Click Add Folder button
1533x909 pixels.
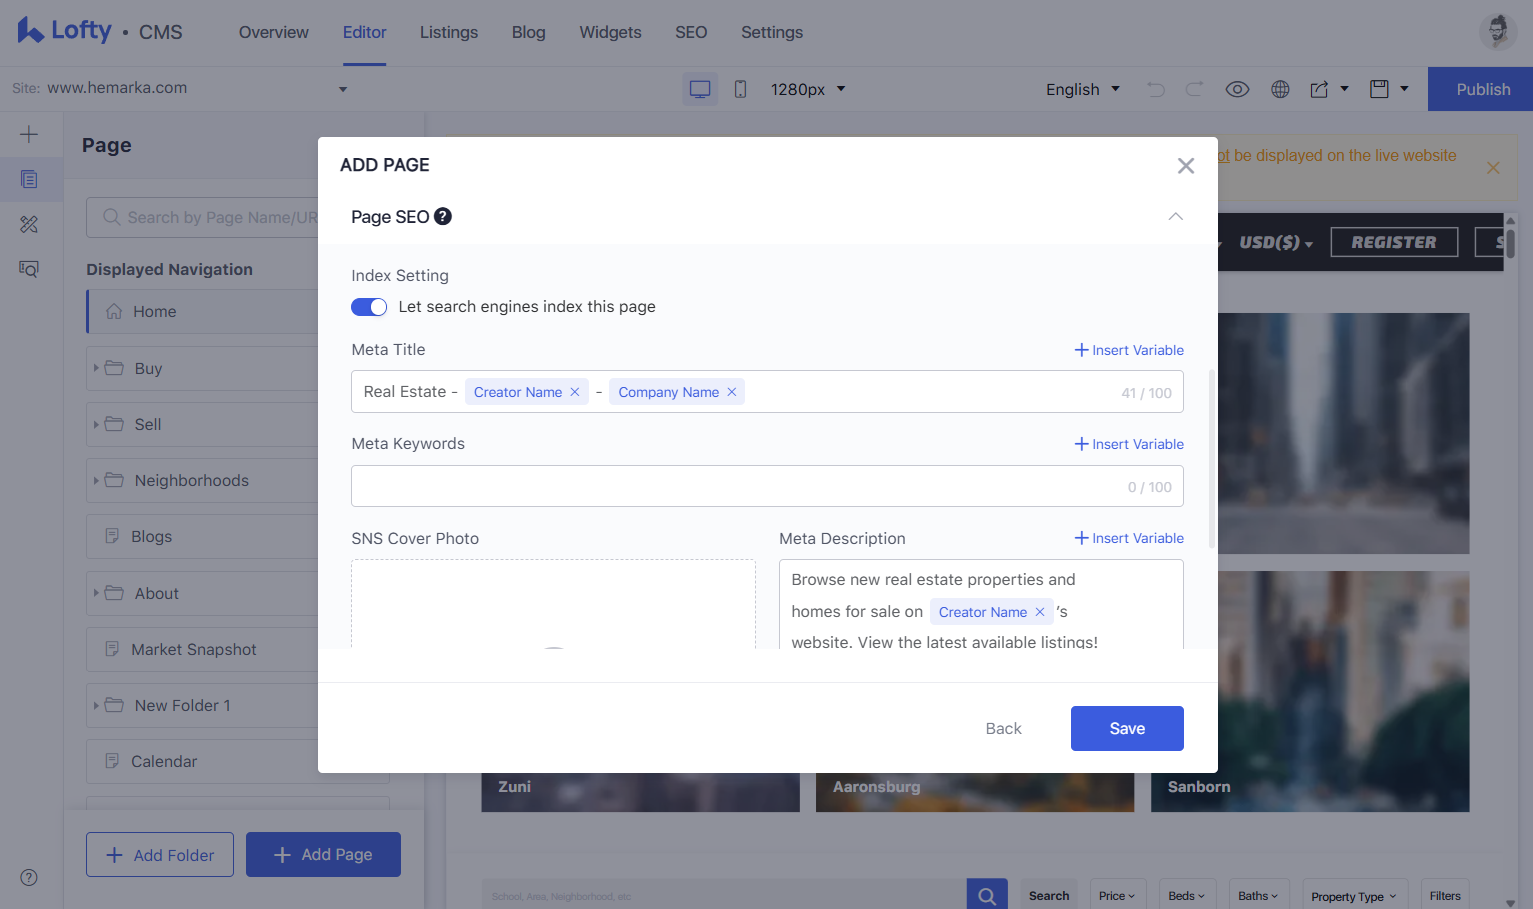click(x=160, y=855)
